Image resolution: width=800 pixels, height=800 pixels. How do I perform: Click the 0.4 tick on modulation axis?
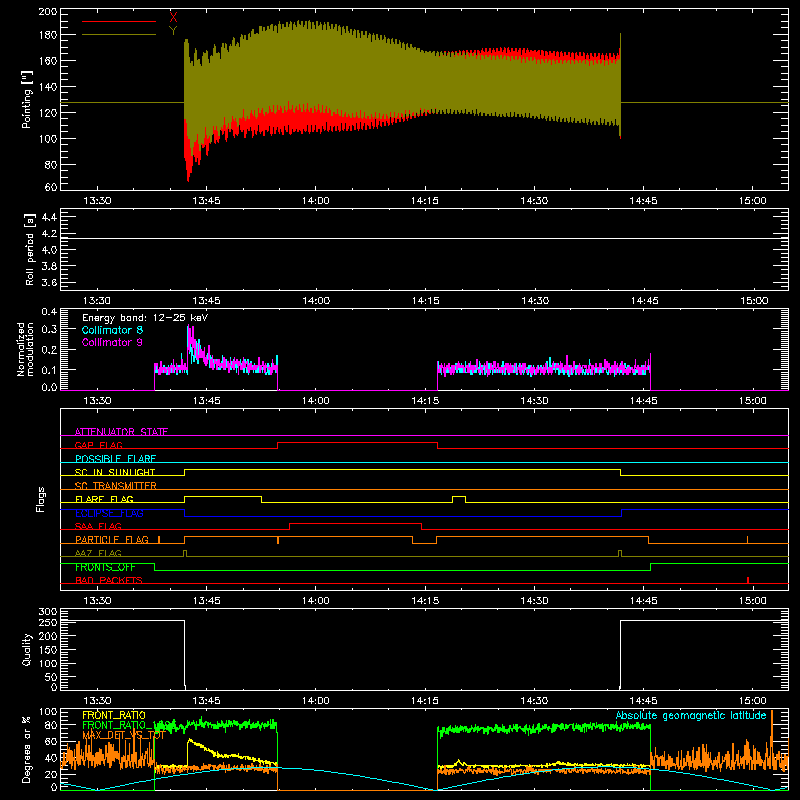tap(49, 312)
